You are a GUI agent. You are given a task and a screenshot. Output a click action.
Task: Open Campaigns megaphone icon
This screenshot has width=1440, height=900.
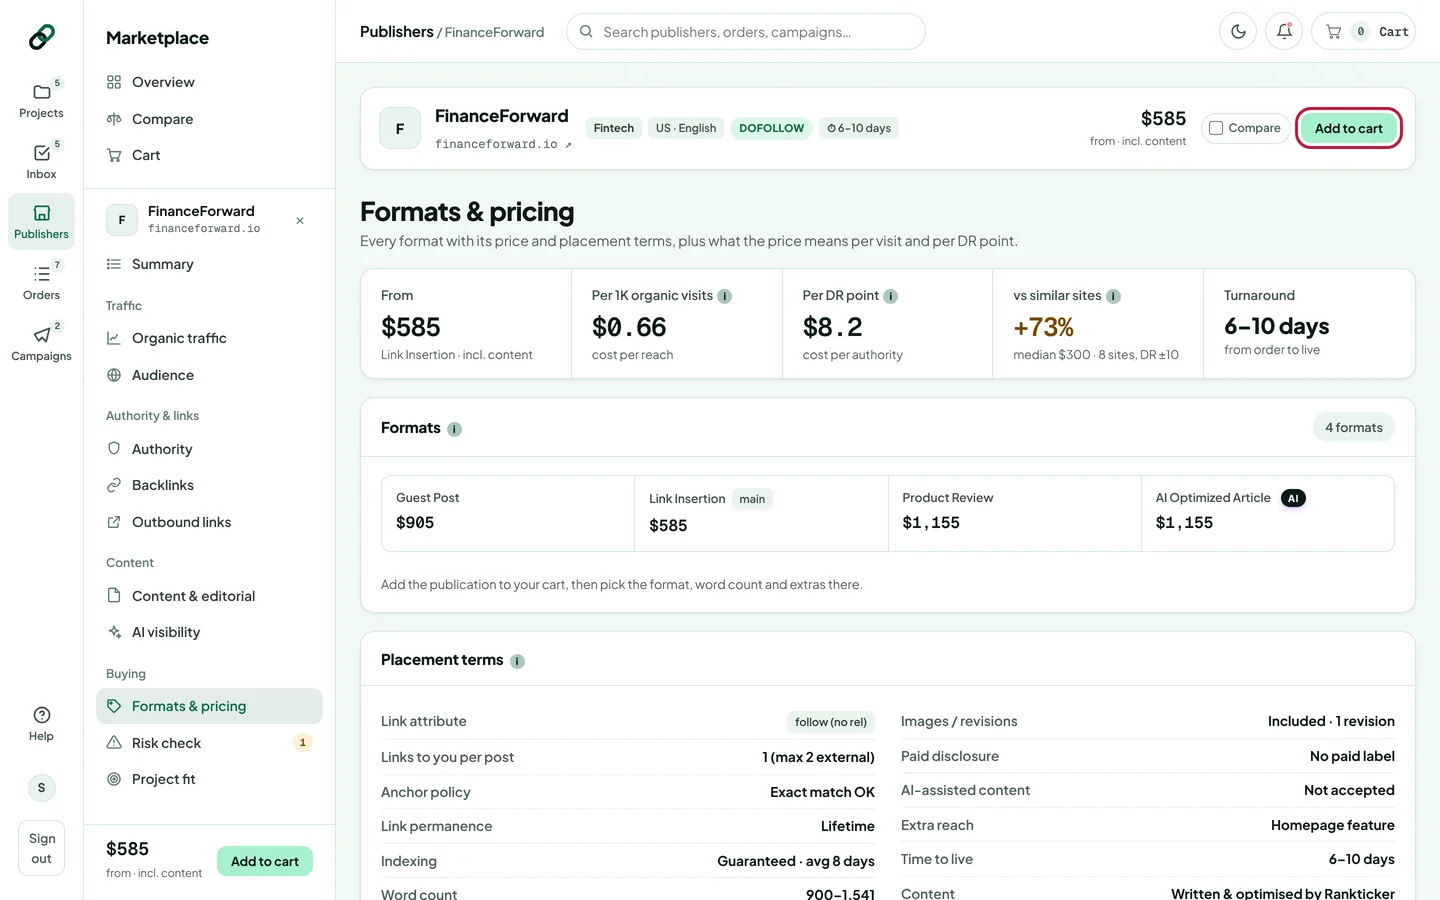click(41, 343)
